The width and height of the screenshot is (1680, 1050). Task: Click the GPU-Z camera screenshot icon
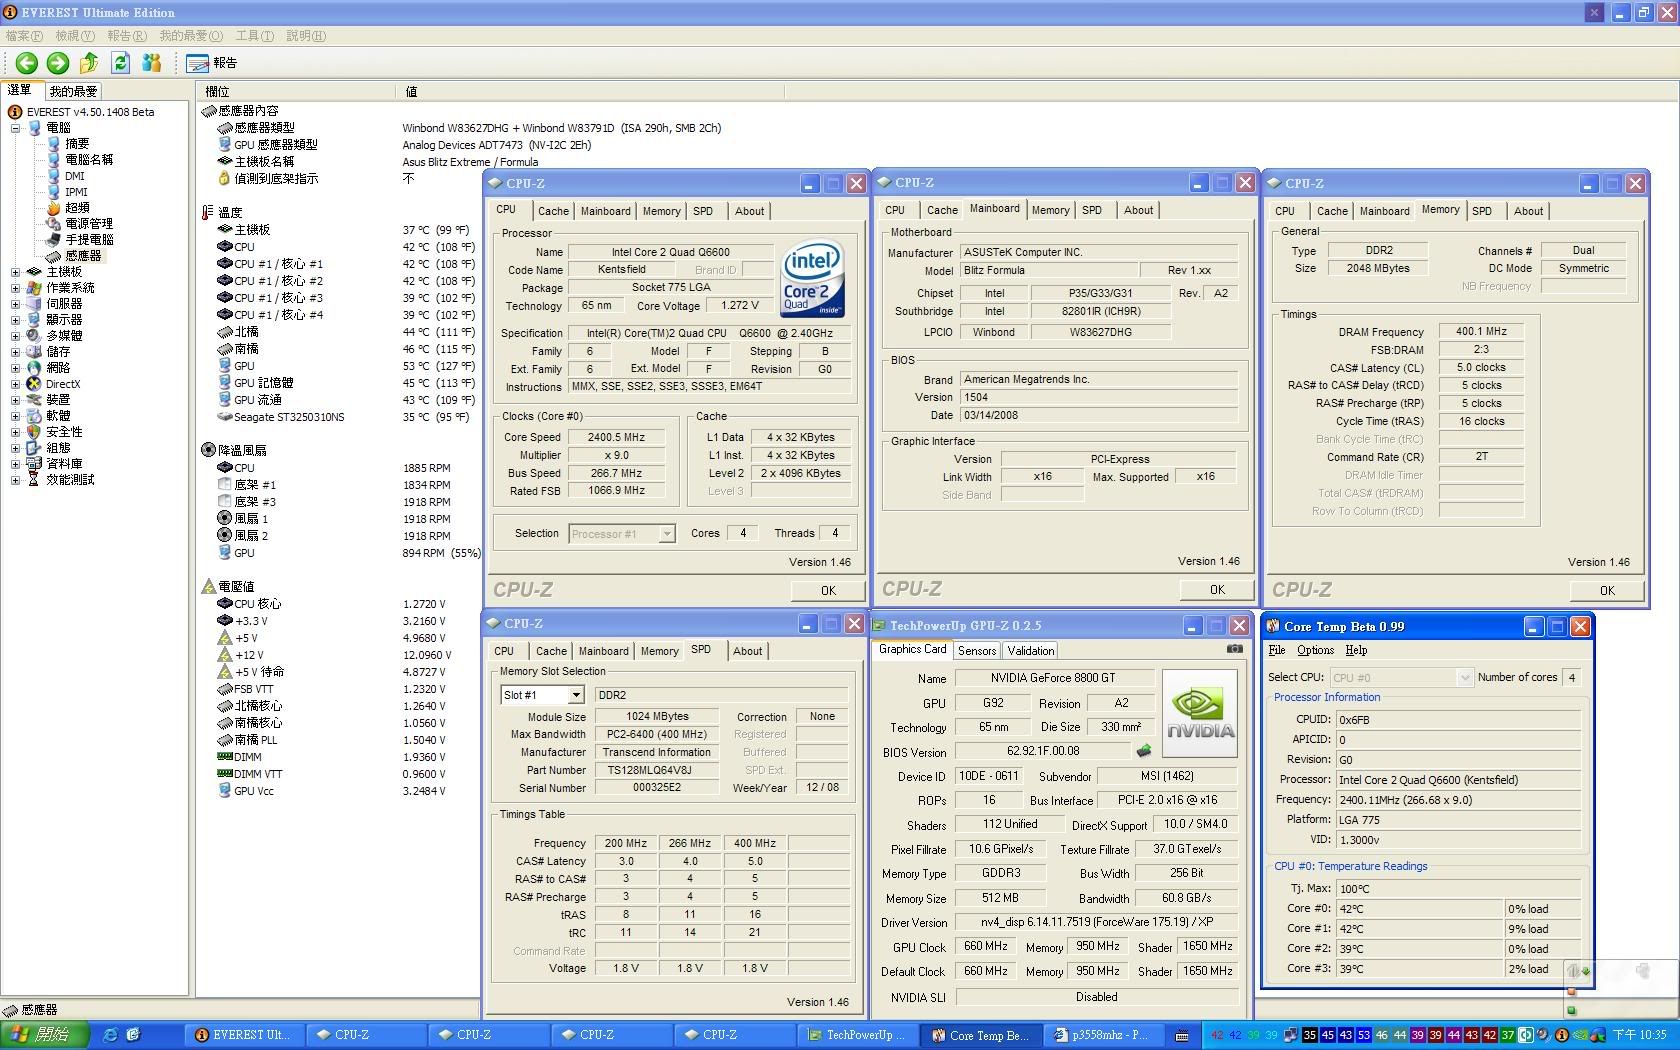click(x=1235, y=649)
